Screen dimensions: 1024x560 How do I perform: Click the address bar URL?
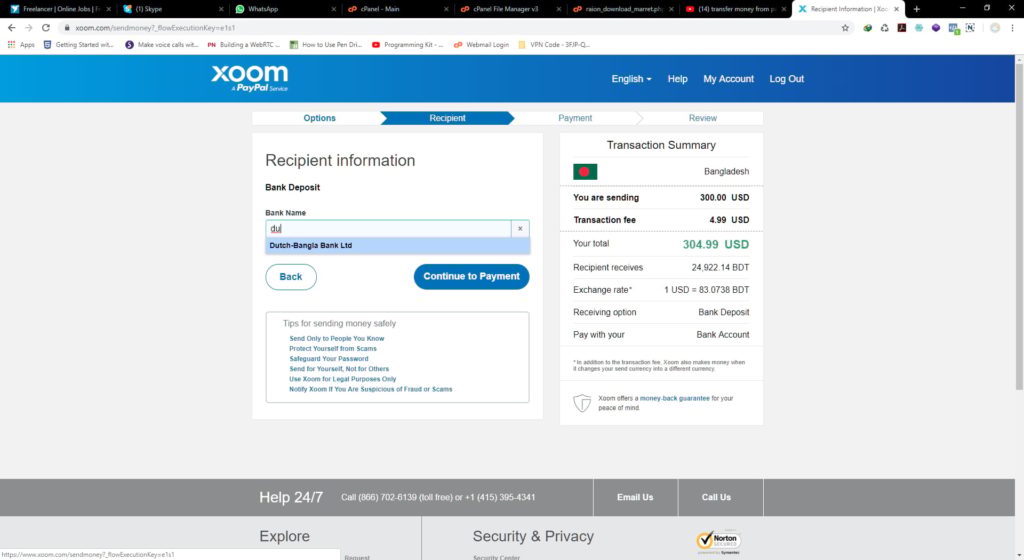click(155, 28)
